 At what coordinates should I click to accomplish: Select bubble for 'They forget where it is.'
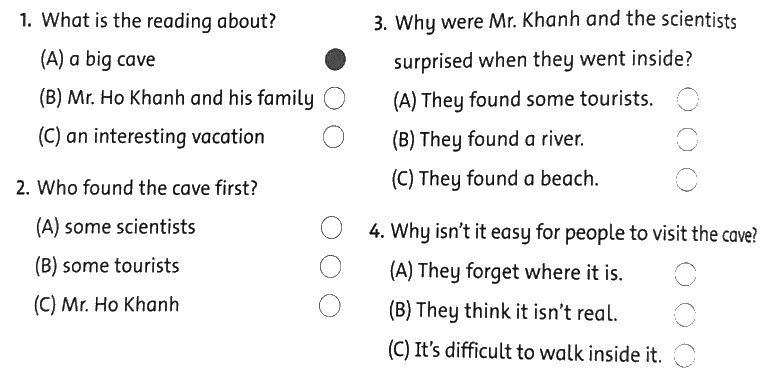click(x=685, y=274)
